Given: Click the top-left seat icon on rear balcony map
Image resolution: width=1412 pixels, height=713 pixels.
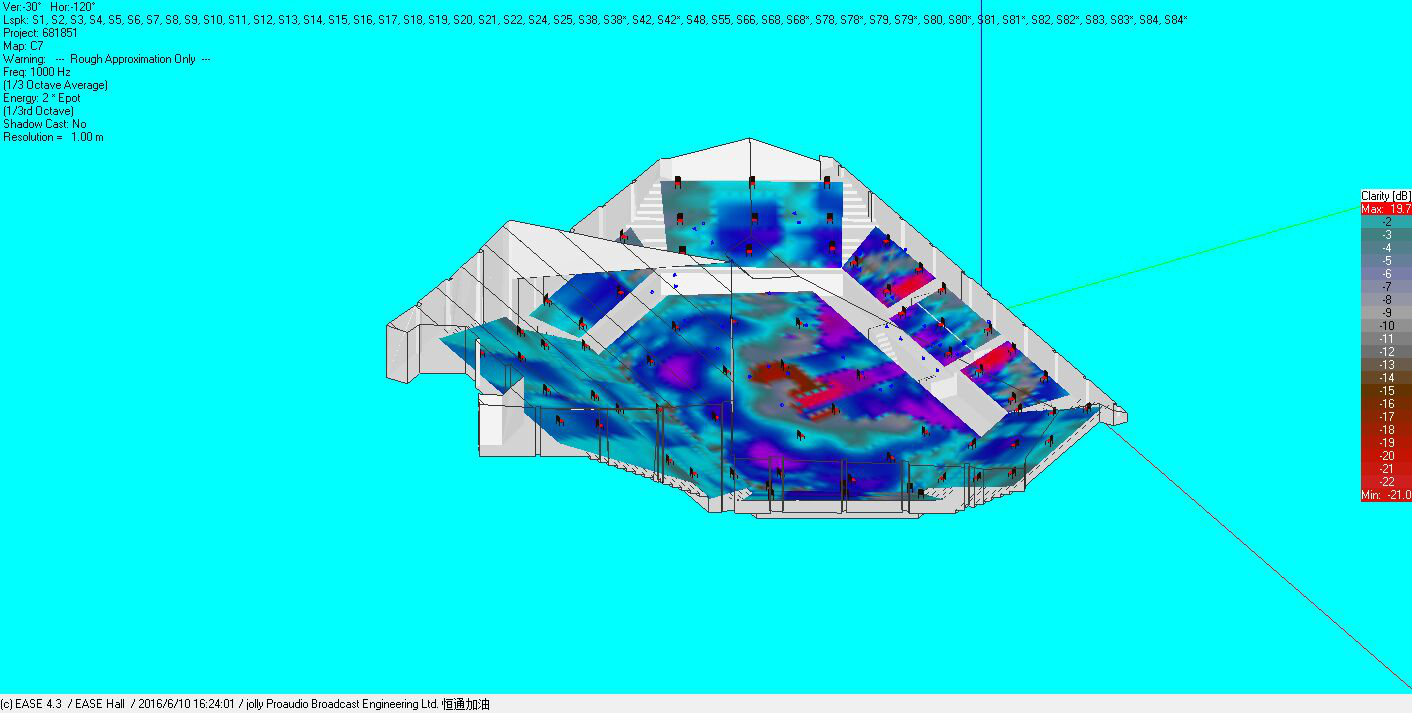Looking at the screenshot, I should (x=677, y=182).
